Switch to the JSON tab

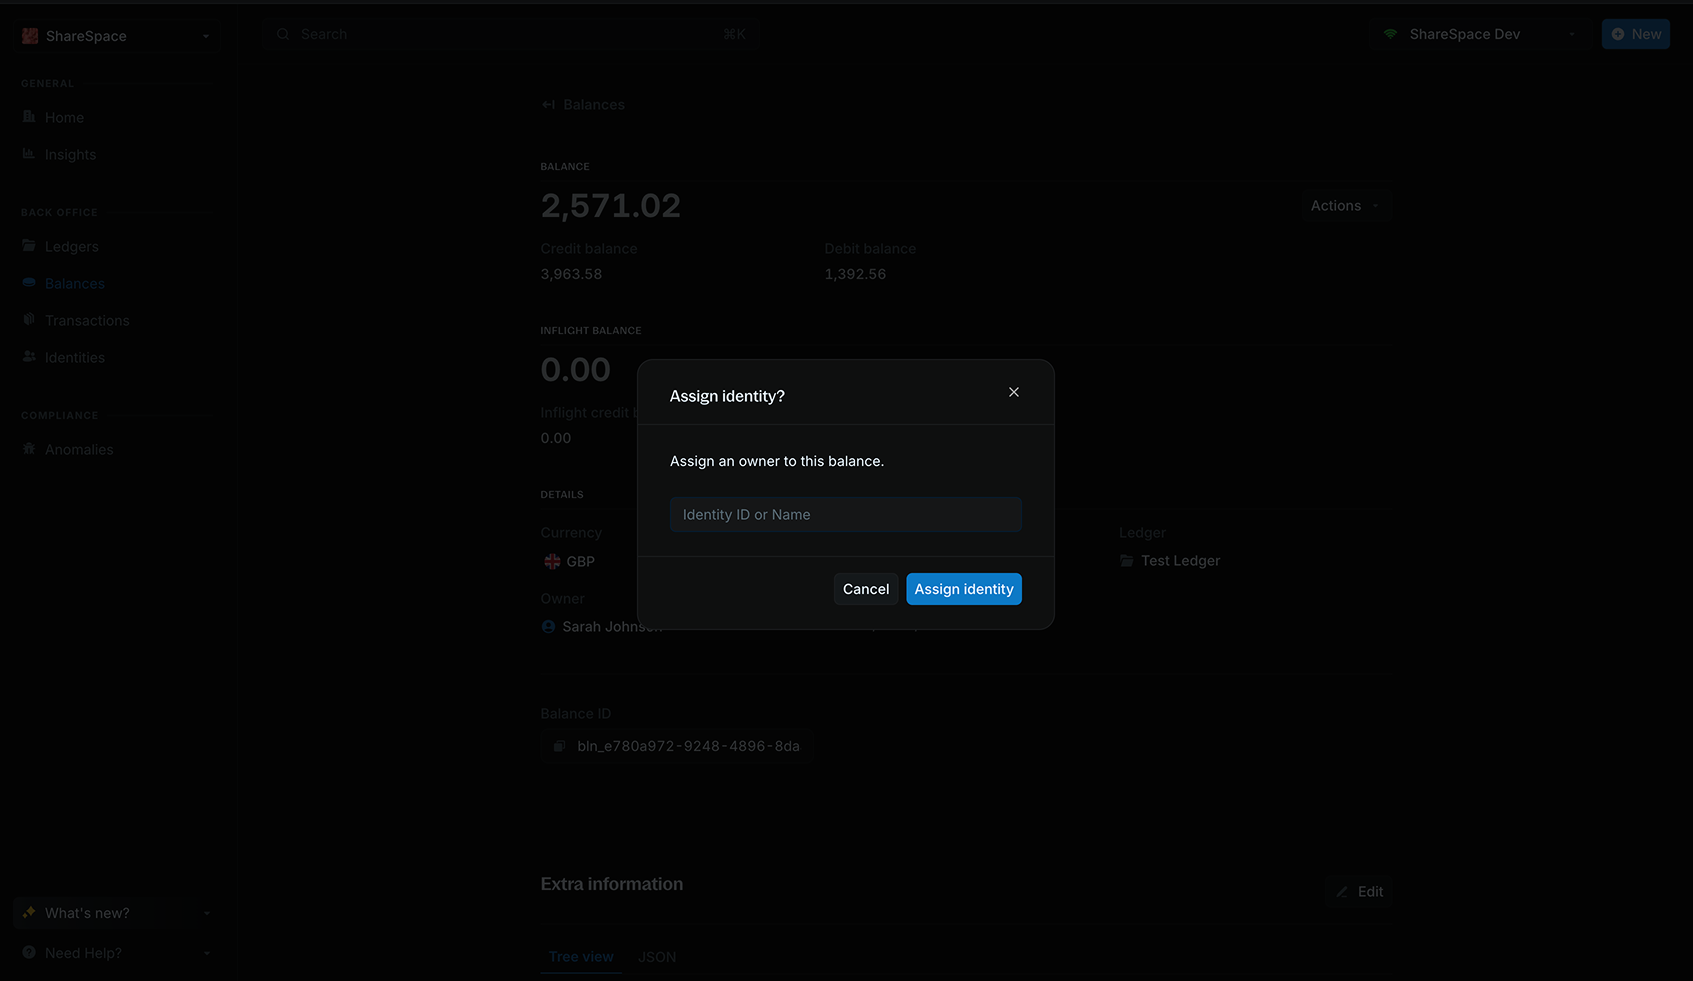(657, 956)
